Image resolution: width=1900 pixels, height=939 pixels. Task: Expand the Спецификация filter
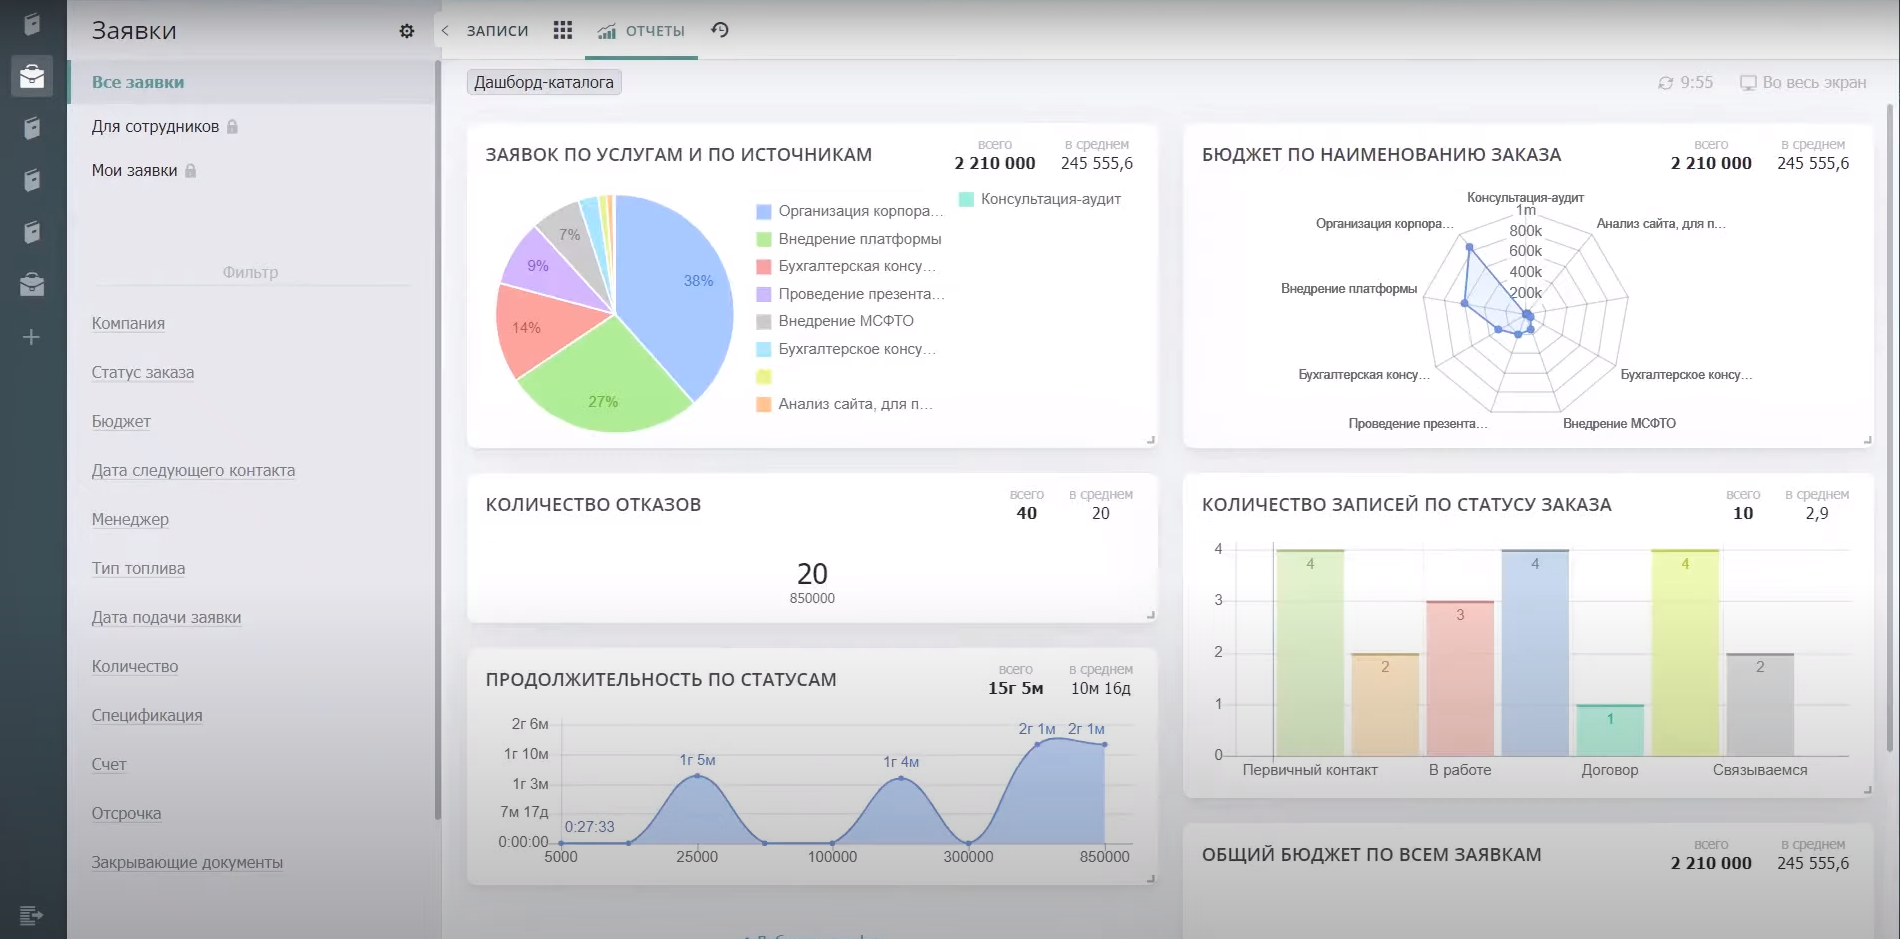point(147,715)
